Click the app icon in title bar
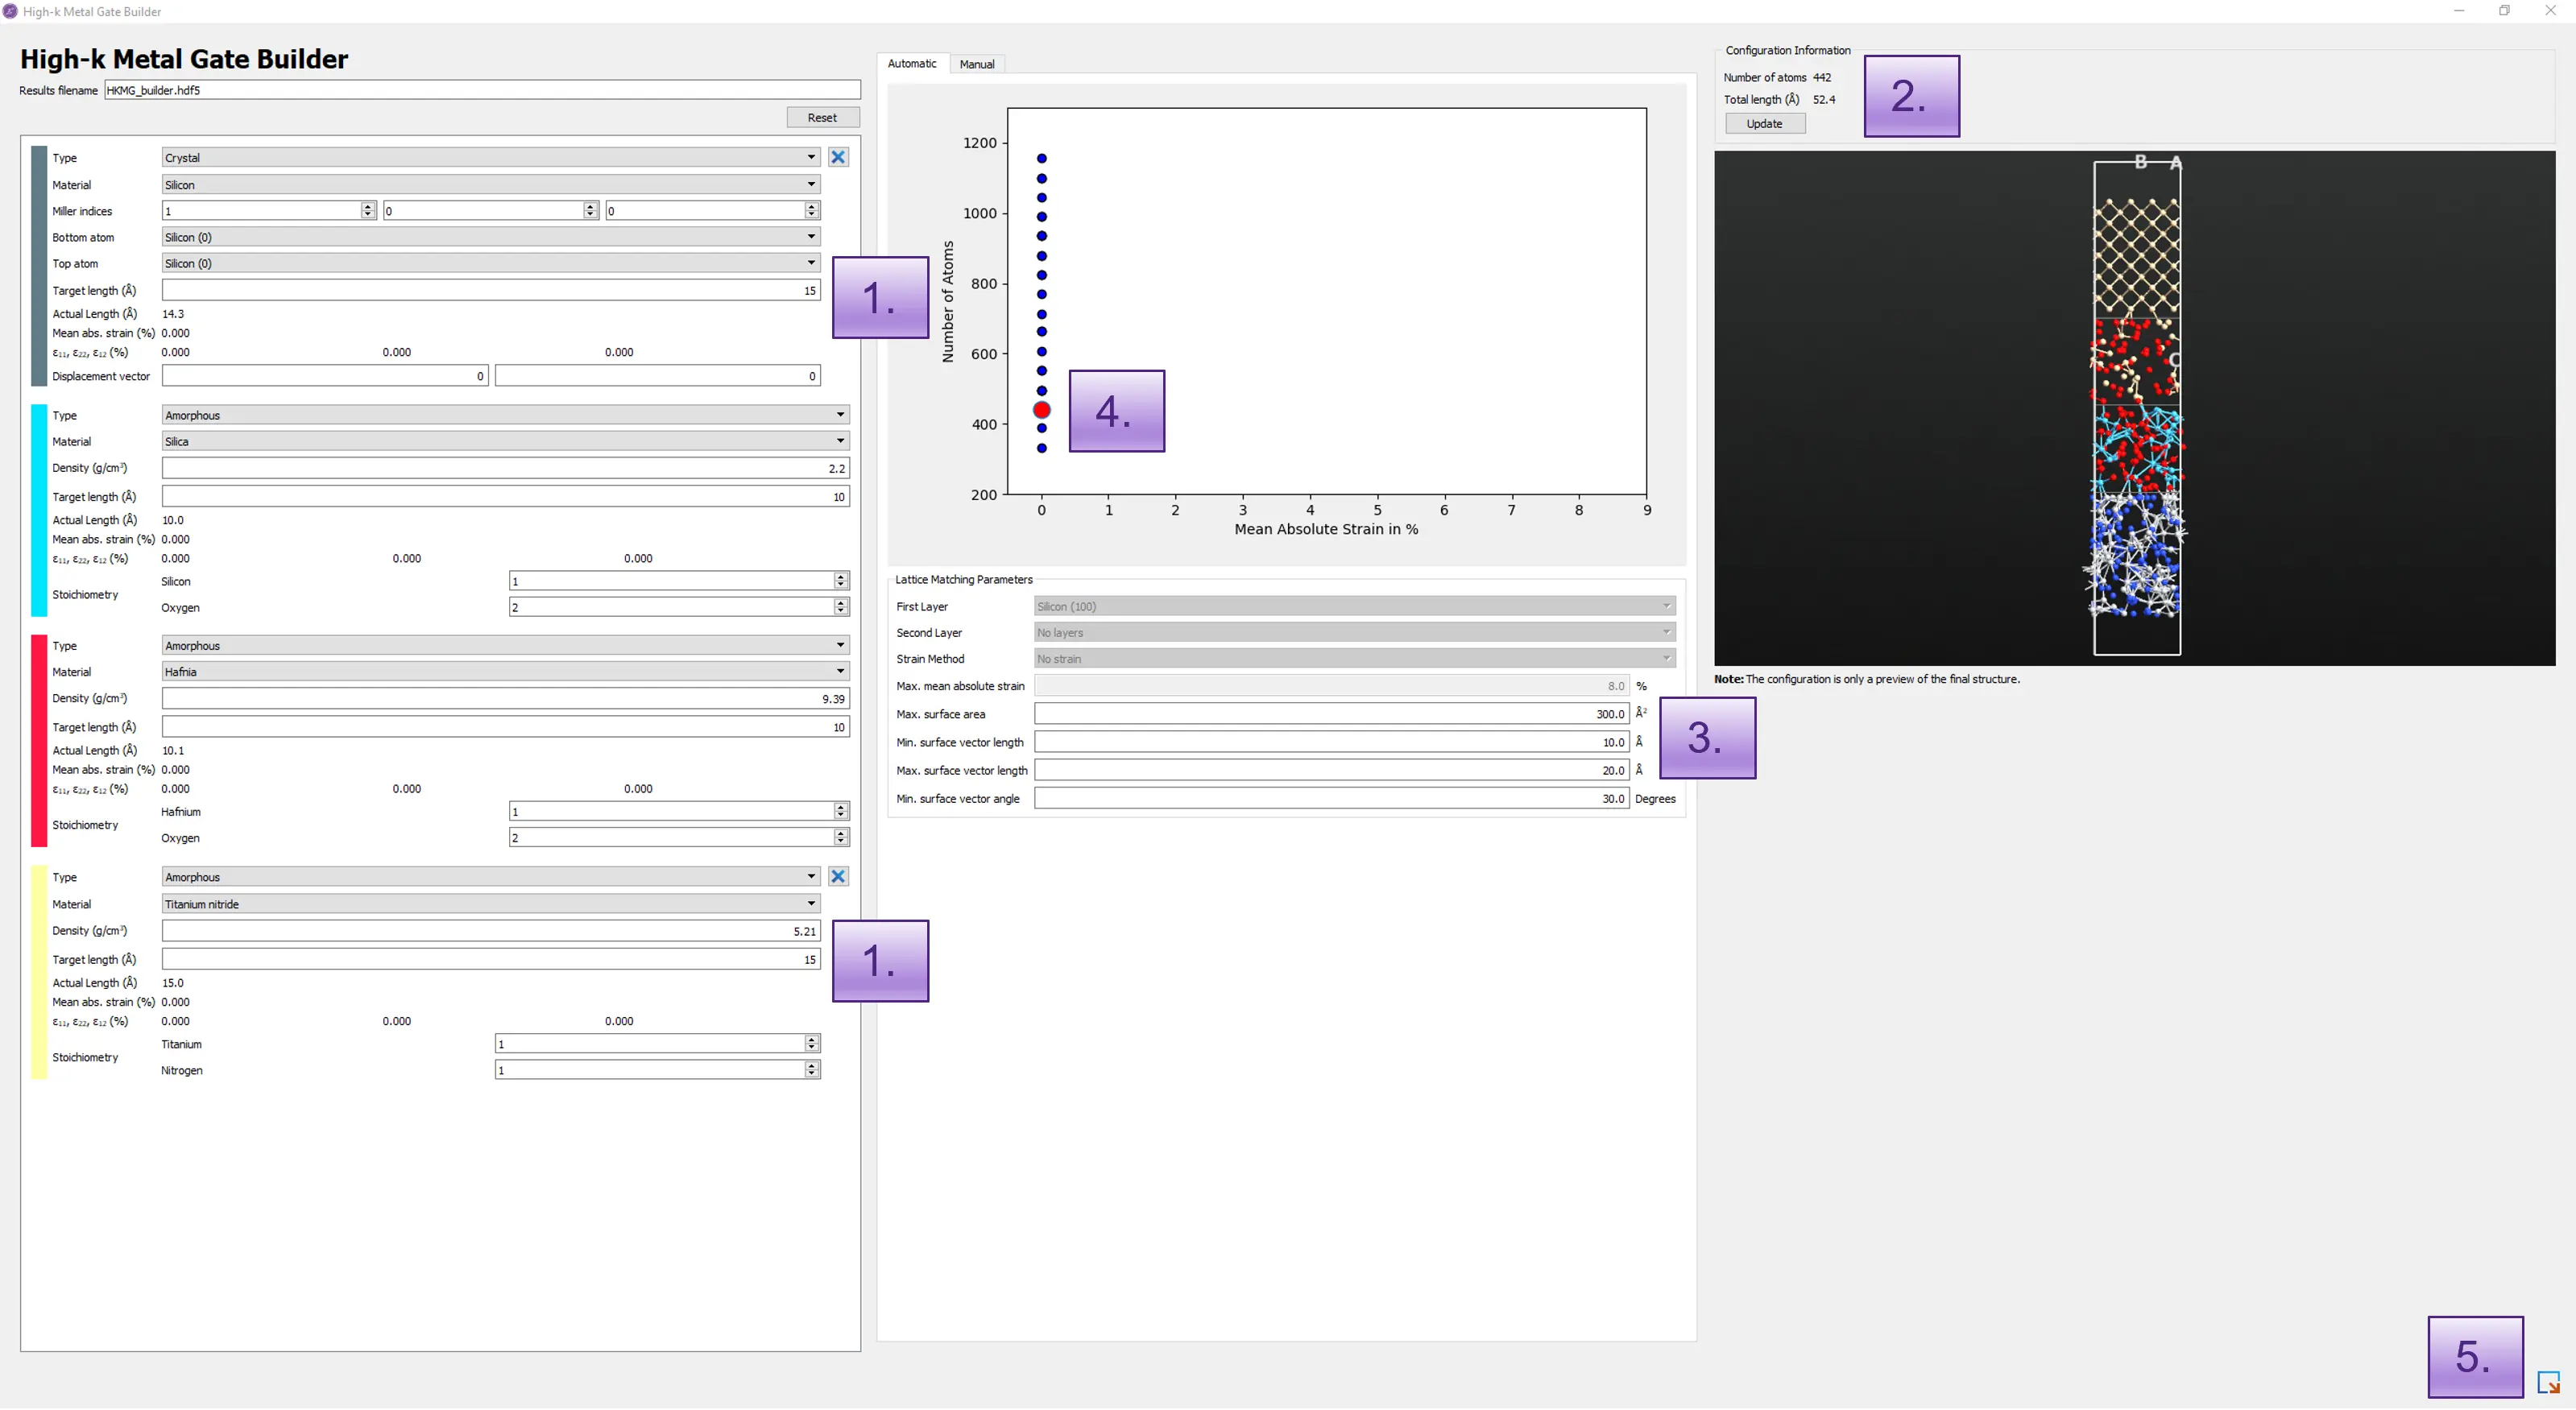2576x1410 pixels. tap(10, 11)
